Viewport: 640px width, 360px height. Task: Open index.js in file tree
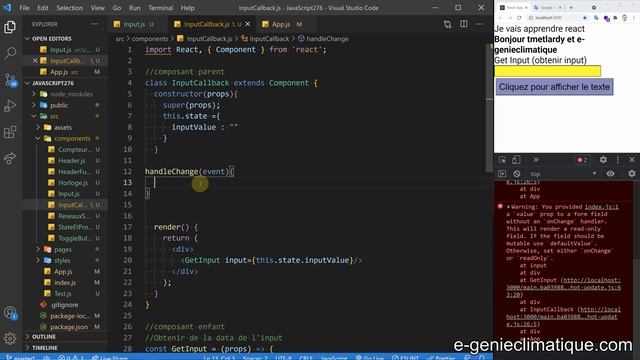tap(65, 282)
